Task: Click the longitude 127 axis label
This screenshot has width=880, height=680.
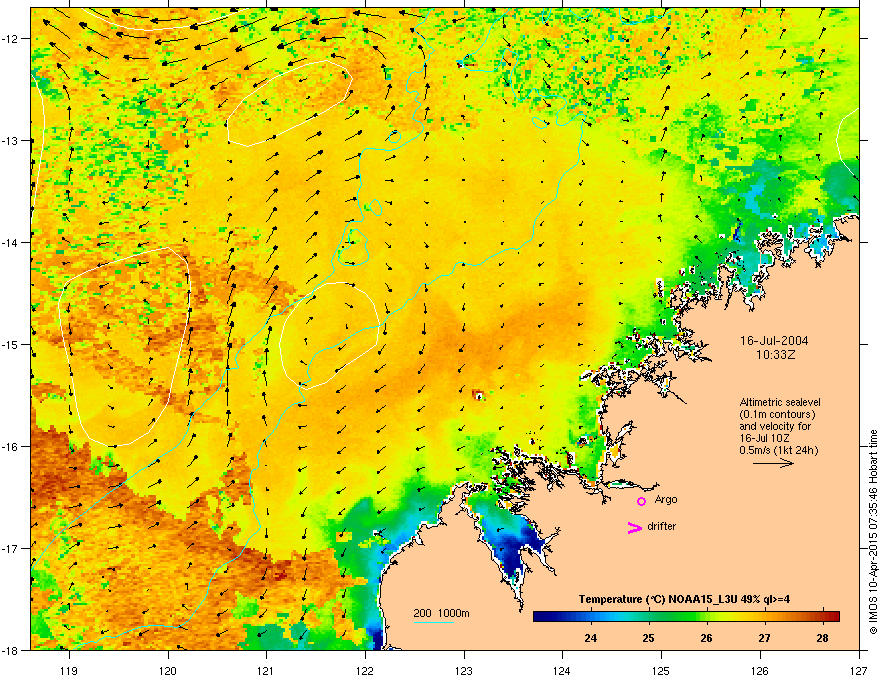Action: click(x=859, y=670)
